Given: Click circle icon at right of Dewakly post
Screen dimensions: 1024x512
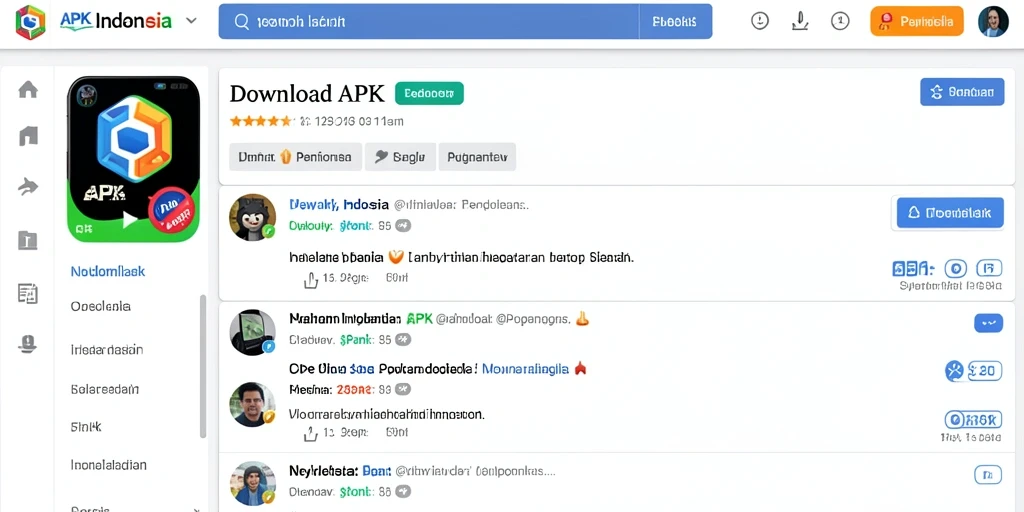Looking at the screenshot, I should [955, 268].
